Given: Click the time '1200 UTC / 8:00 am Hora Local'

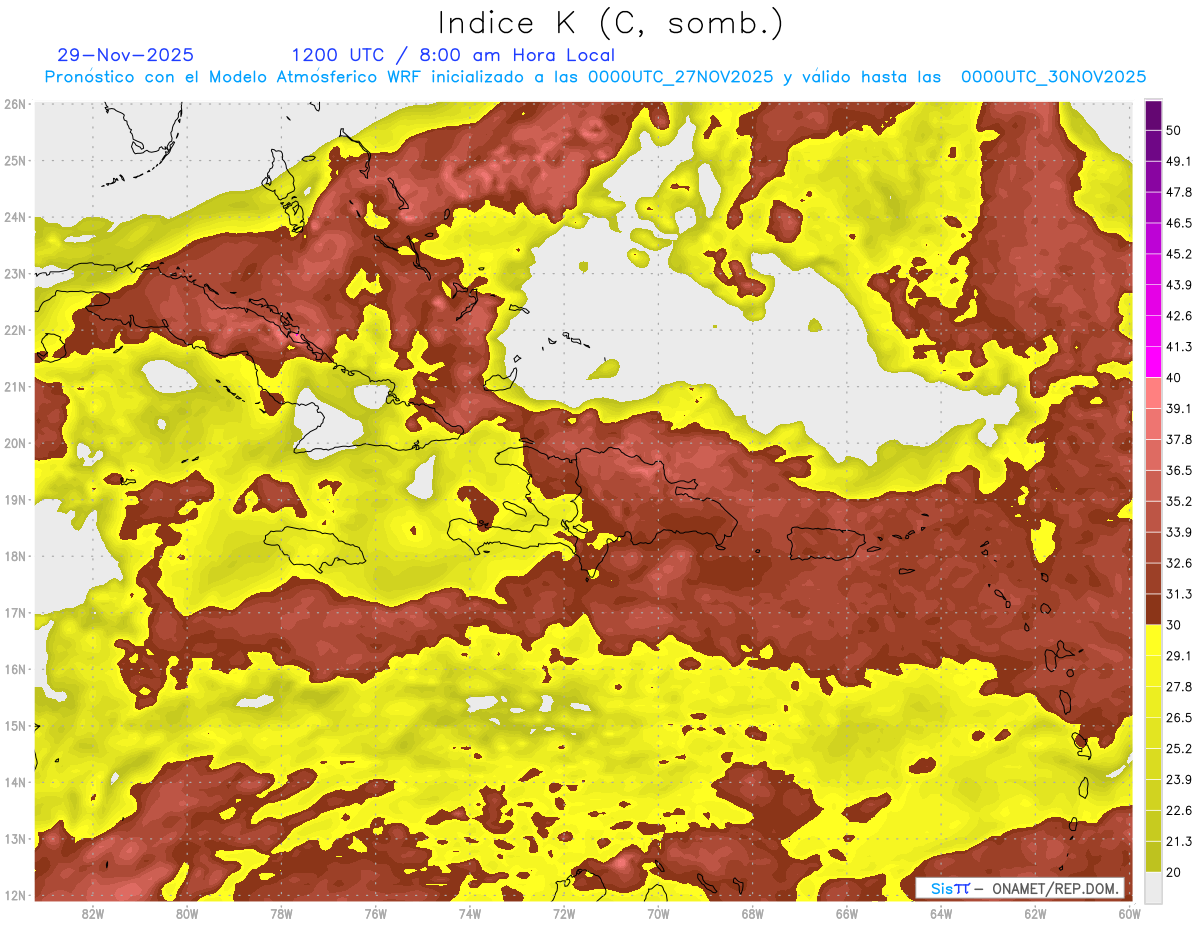Looking at the screenshot, I should pyautogui.click(x=453, y=55).
